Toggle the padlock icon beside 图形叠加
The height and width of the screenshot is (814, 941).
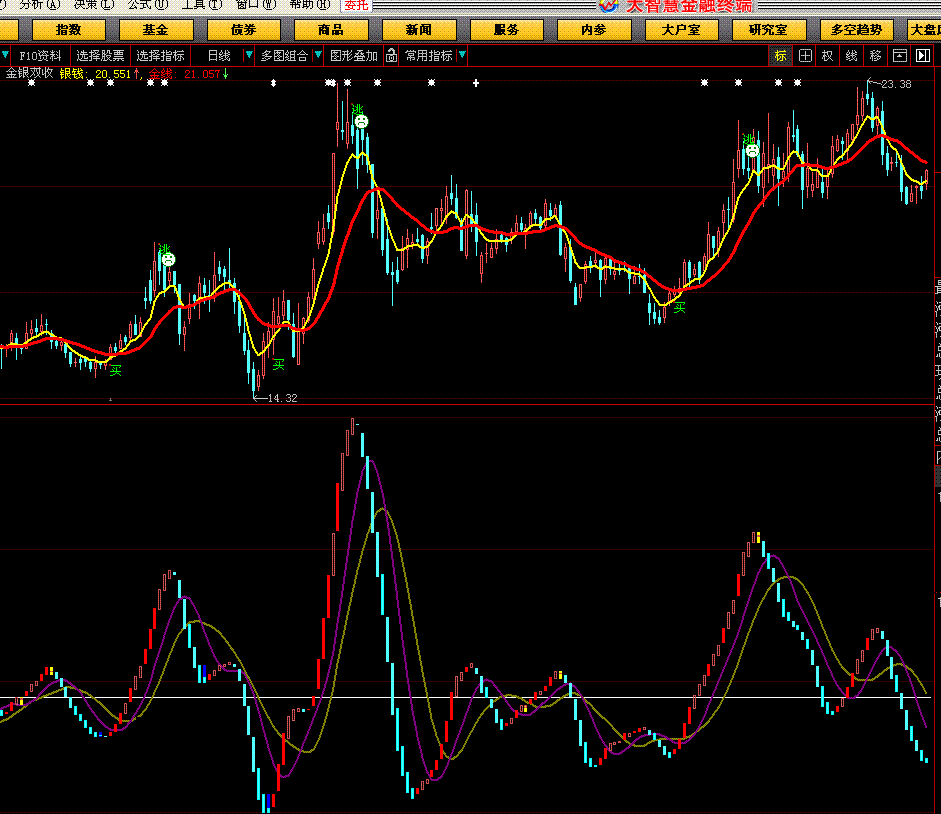point(392,56)
